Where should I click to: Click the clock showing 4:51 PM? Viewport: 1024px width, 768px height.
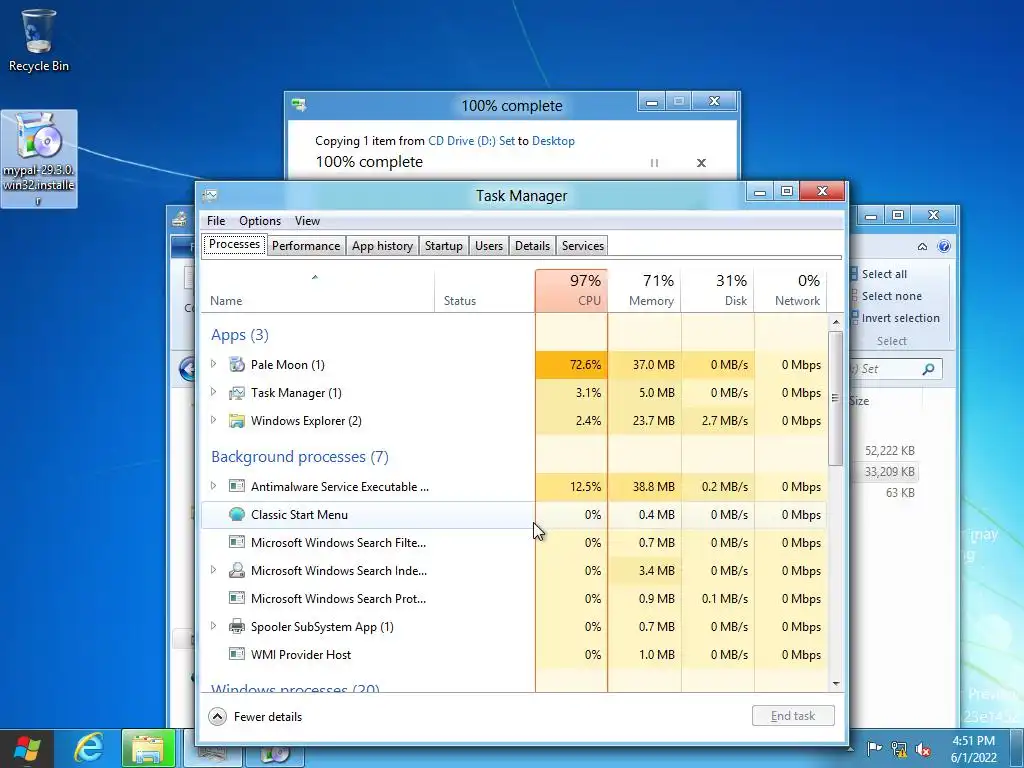974,741
